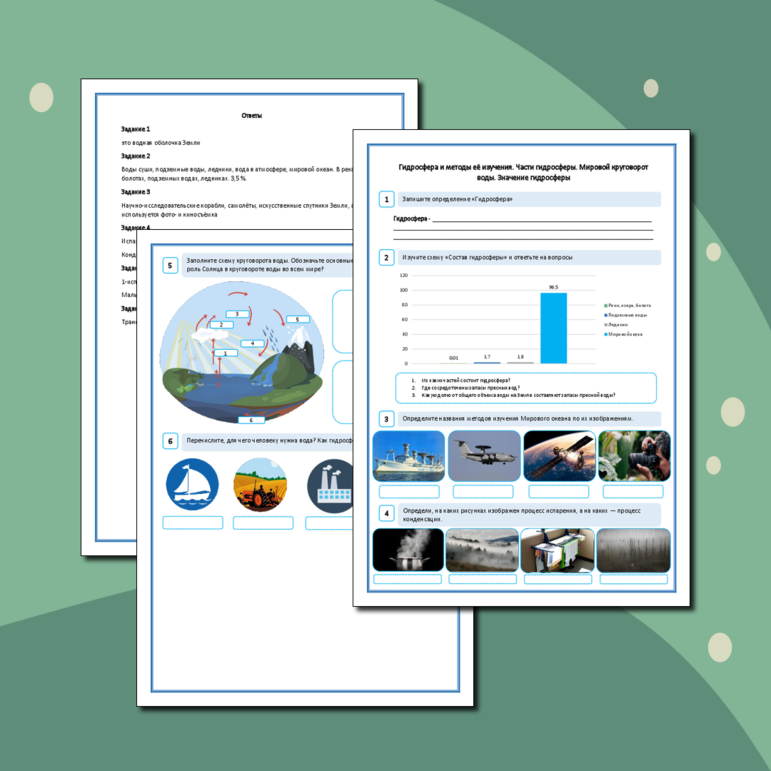771x771 pixels.
Task: Click task number 1 box
Action: pyautogui.click(x=386, y=199)
